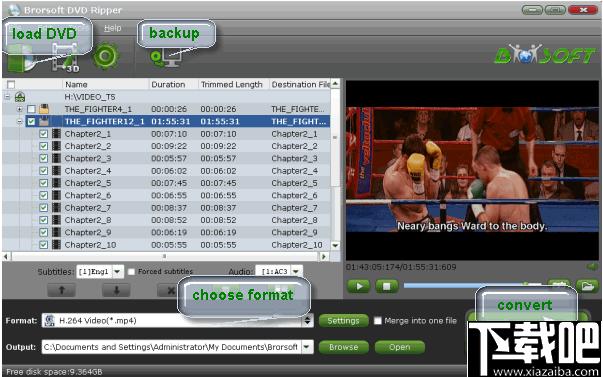Screen dimensions: 603x377
Task: Uncheck the Chapter2_4 checkbox
Action: click(x=43, y=171)
